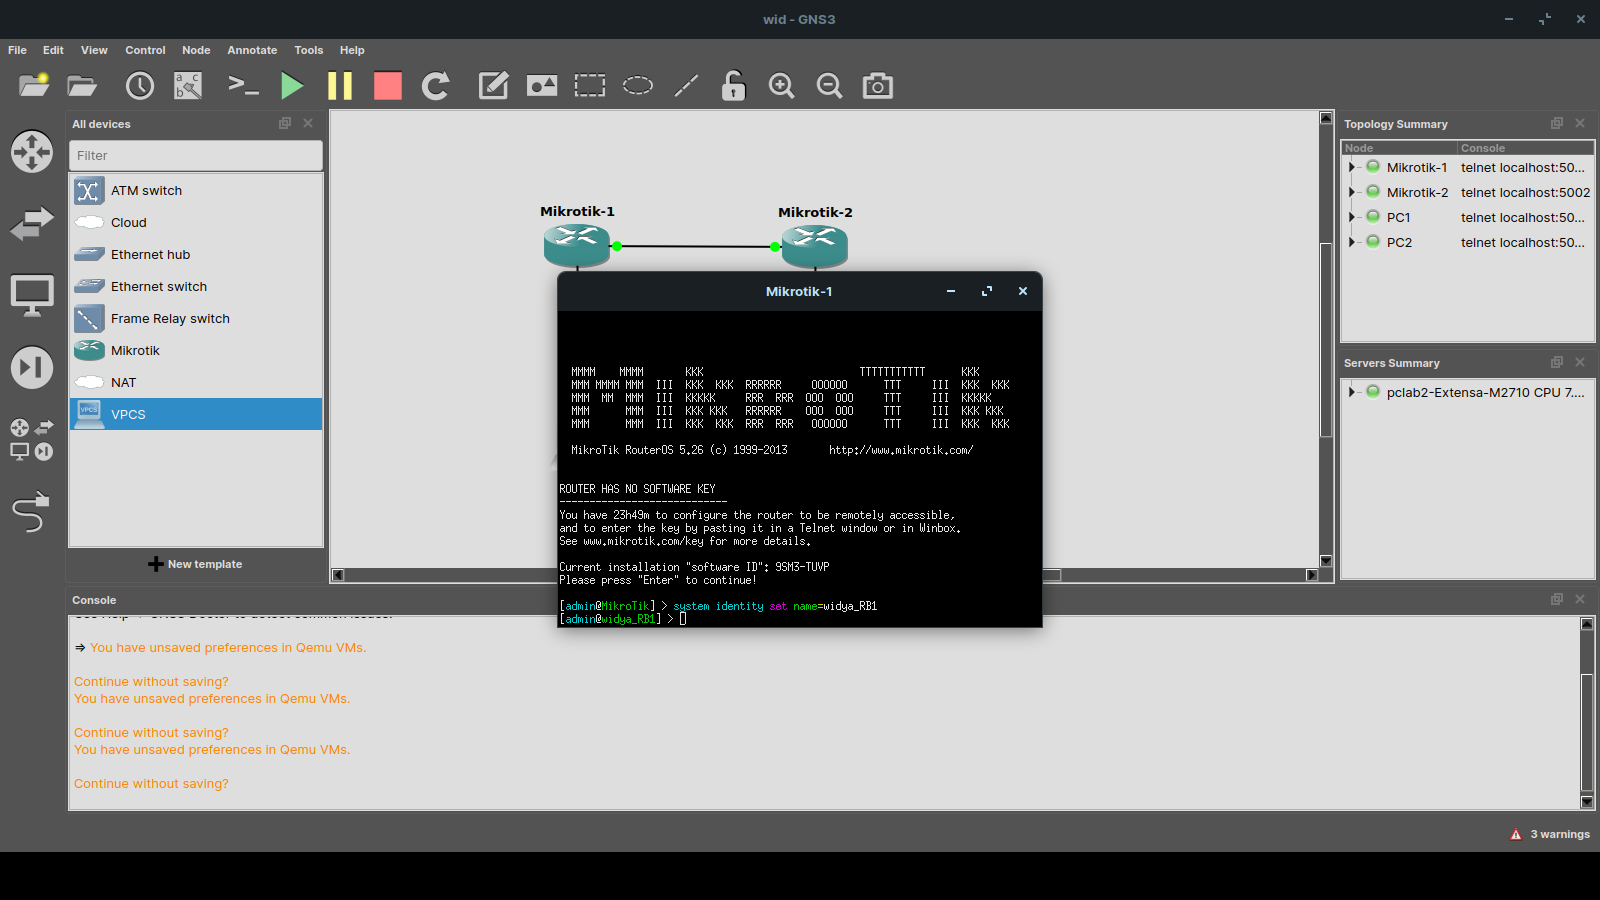This screenshot has height=900, width=1600.
Task: Select Mikrotik-2 router on canvas
Action: [x=815, y=246]
